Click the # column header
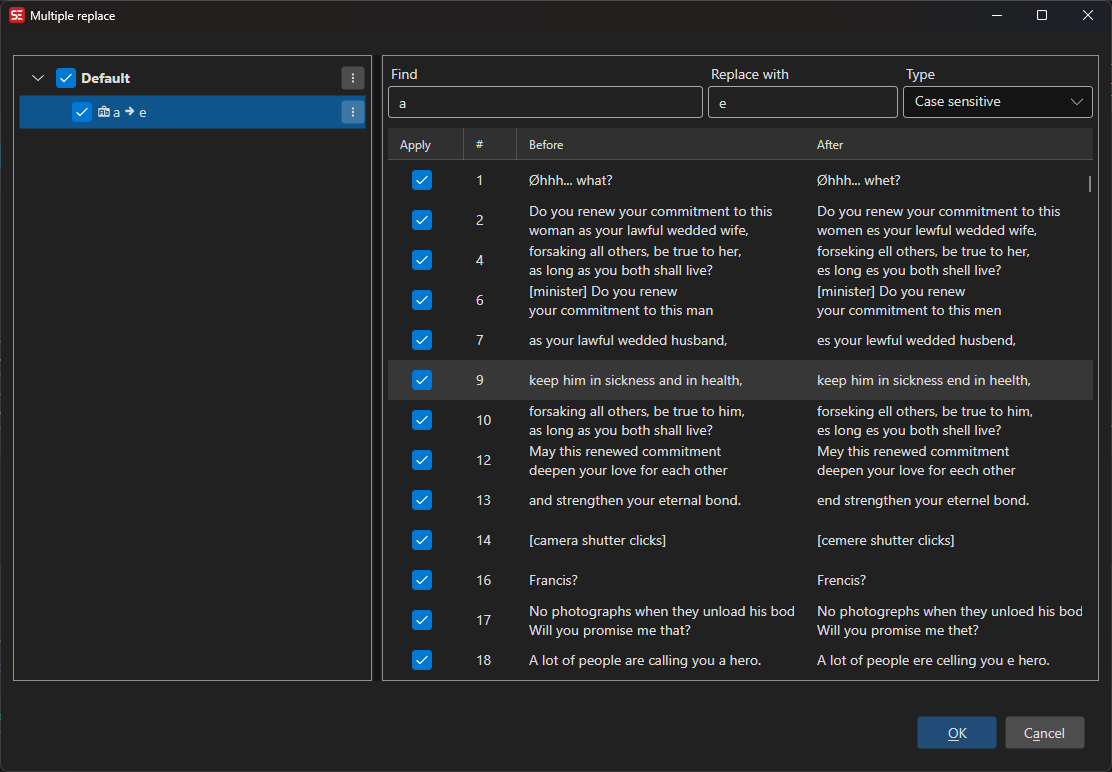This screenshot has width=1112, height=772. [x=480, y=145]
